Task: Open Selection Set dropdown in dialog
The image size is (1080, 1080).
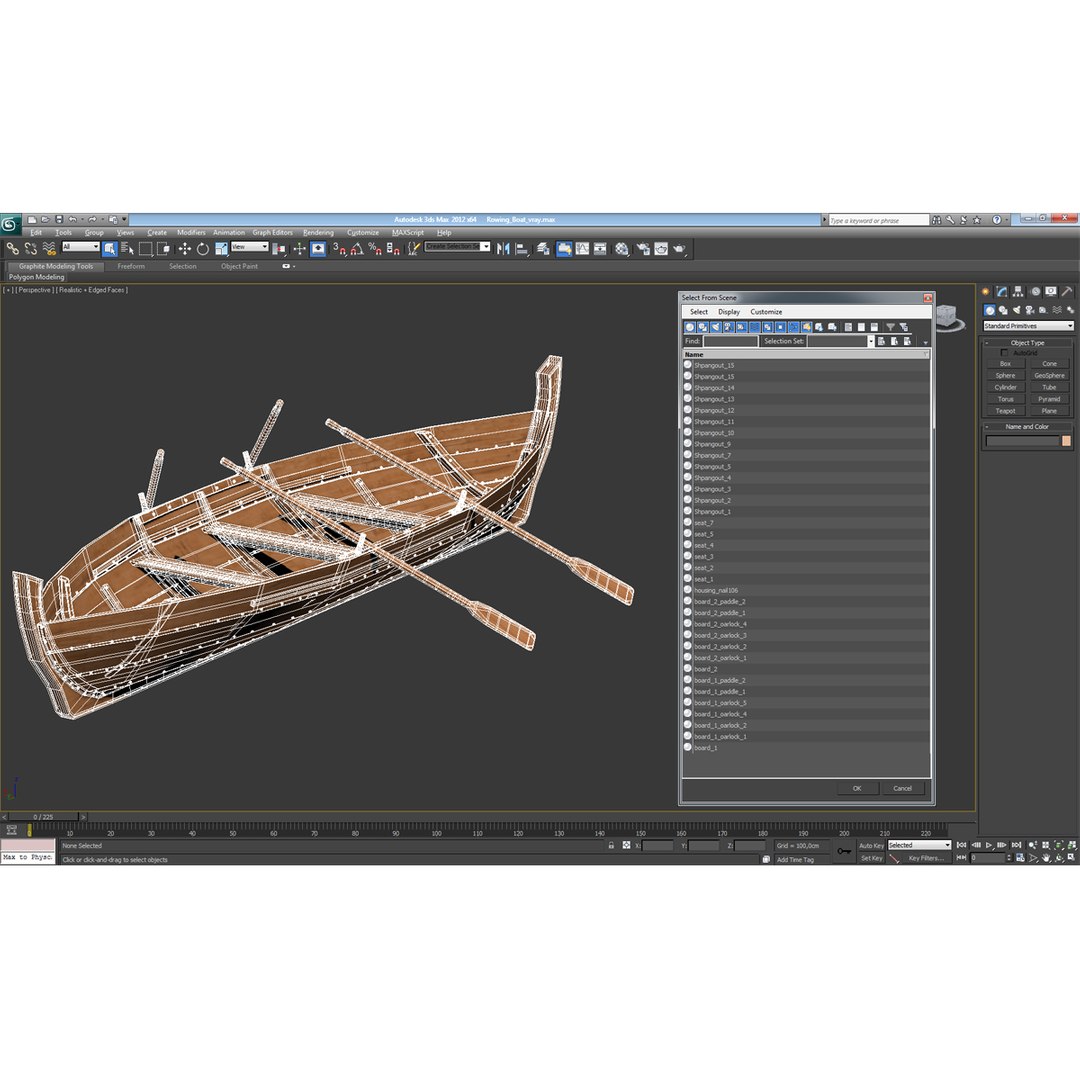Action: pyautogui.click(x=871, y=341)
